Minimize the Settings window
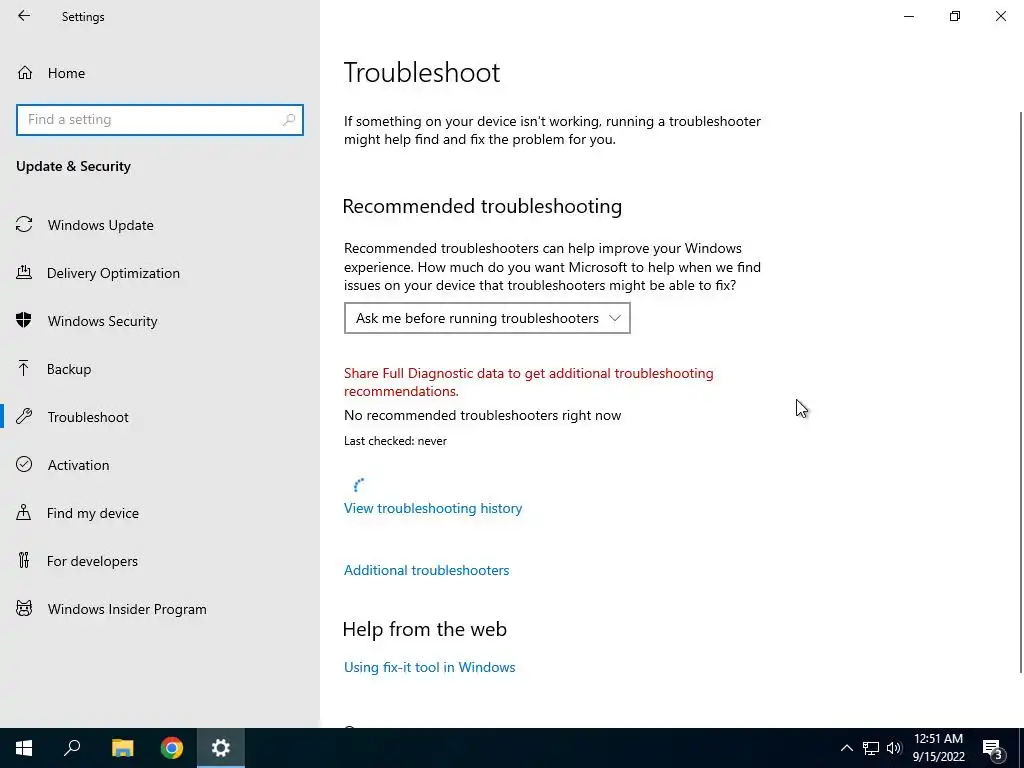 pos(908,16)
